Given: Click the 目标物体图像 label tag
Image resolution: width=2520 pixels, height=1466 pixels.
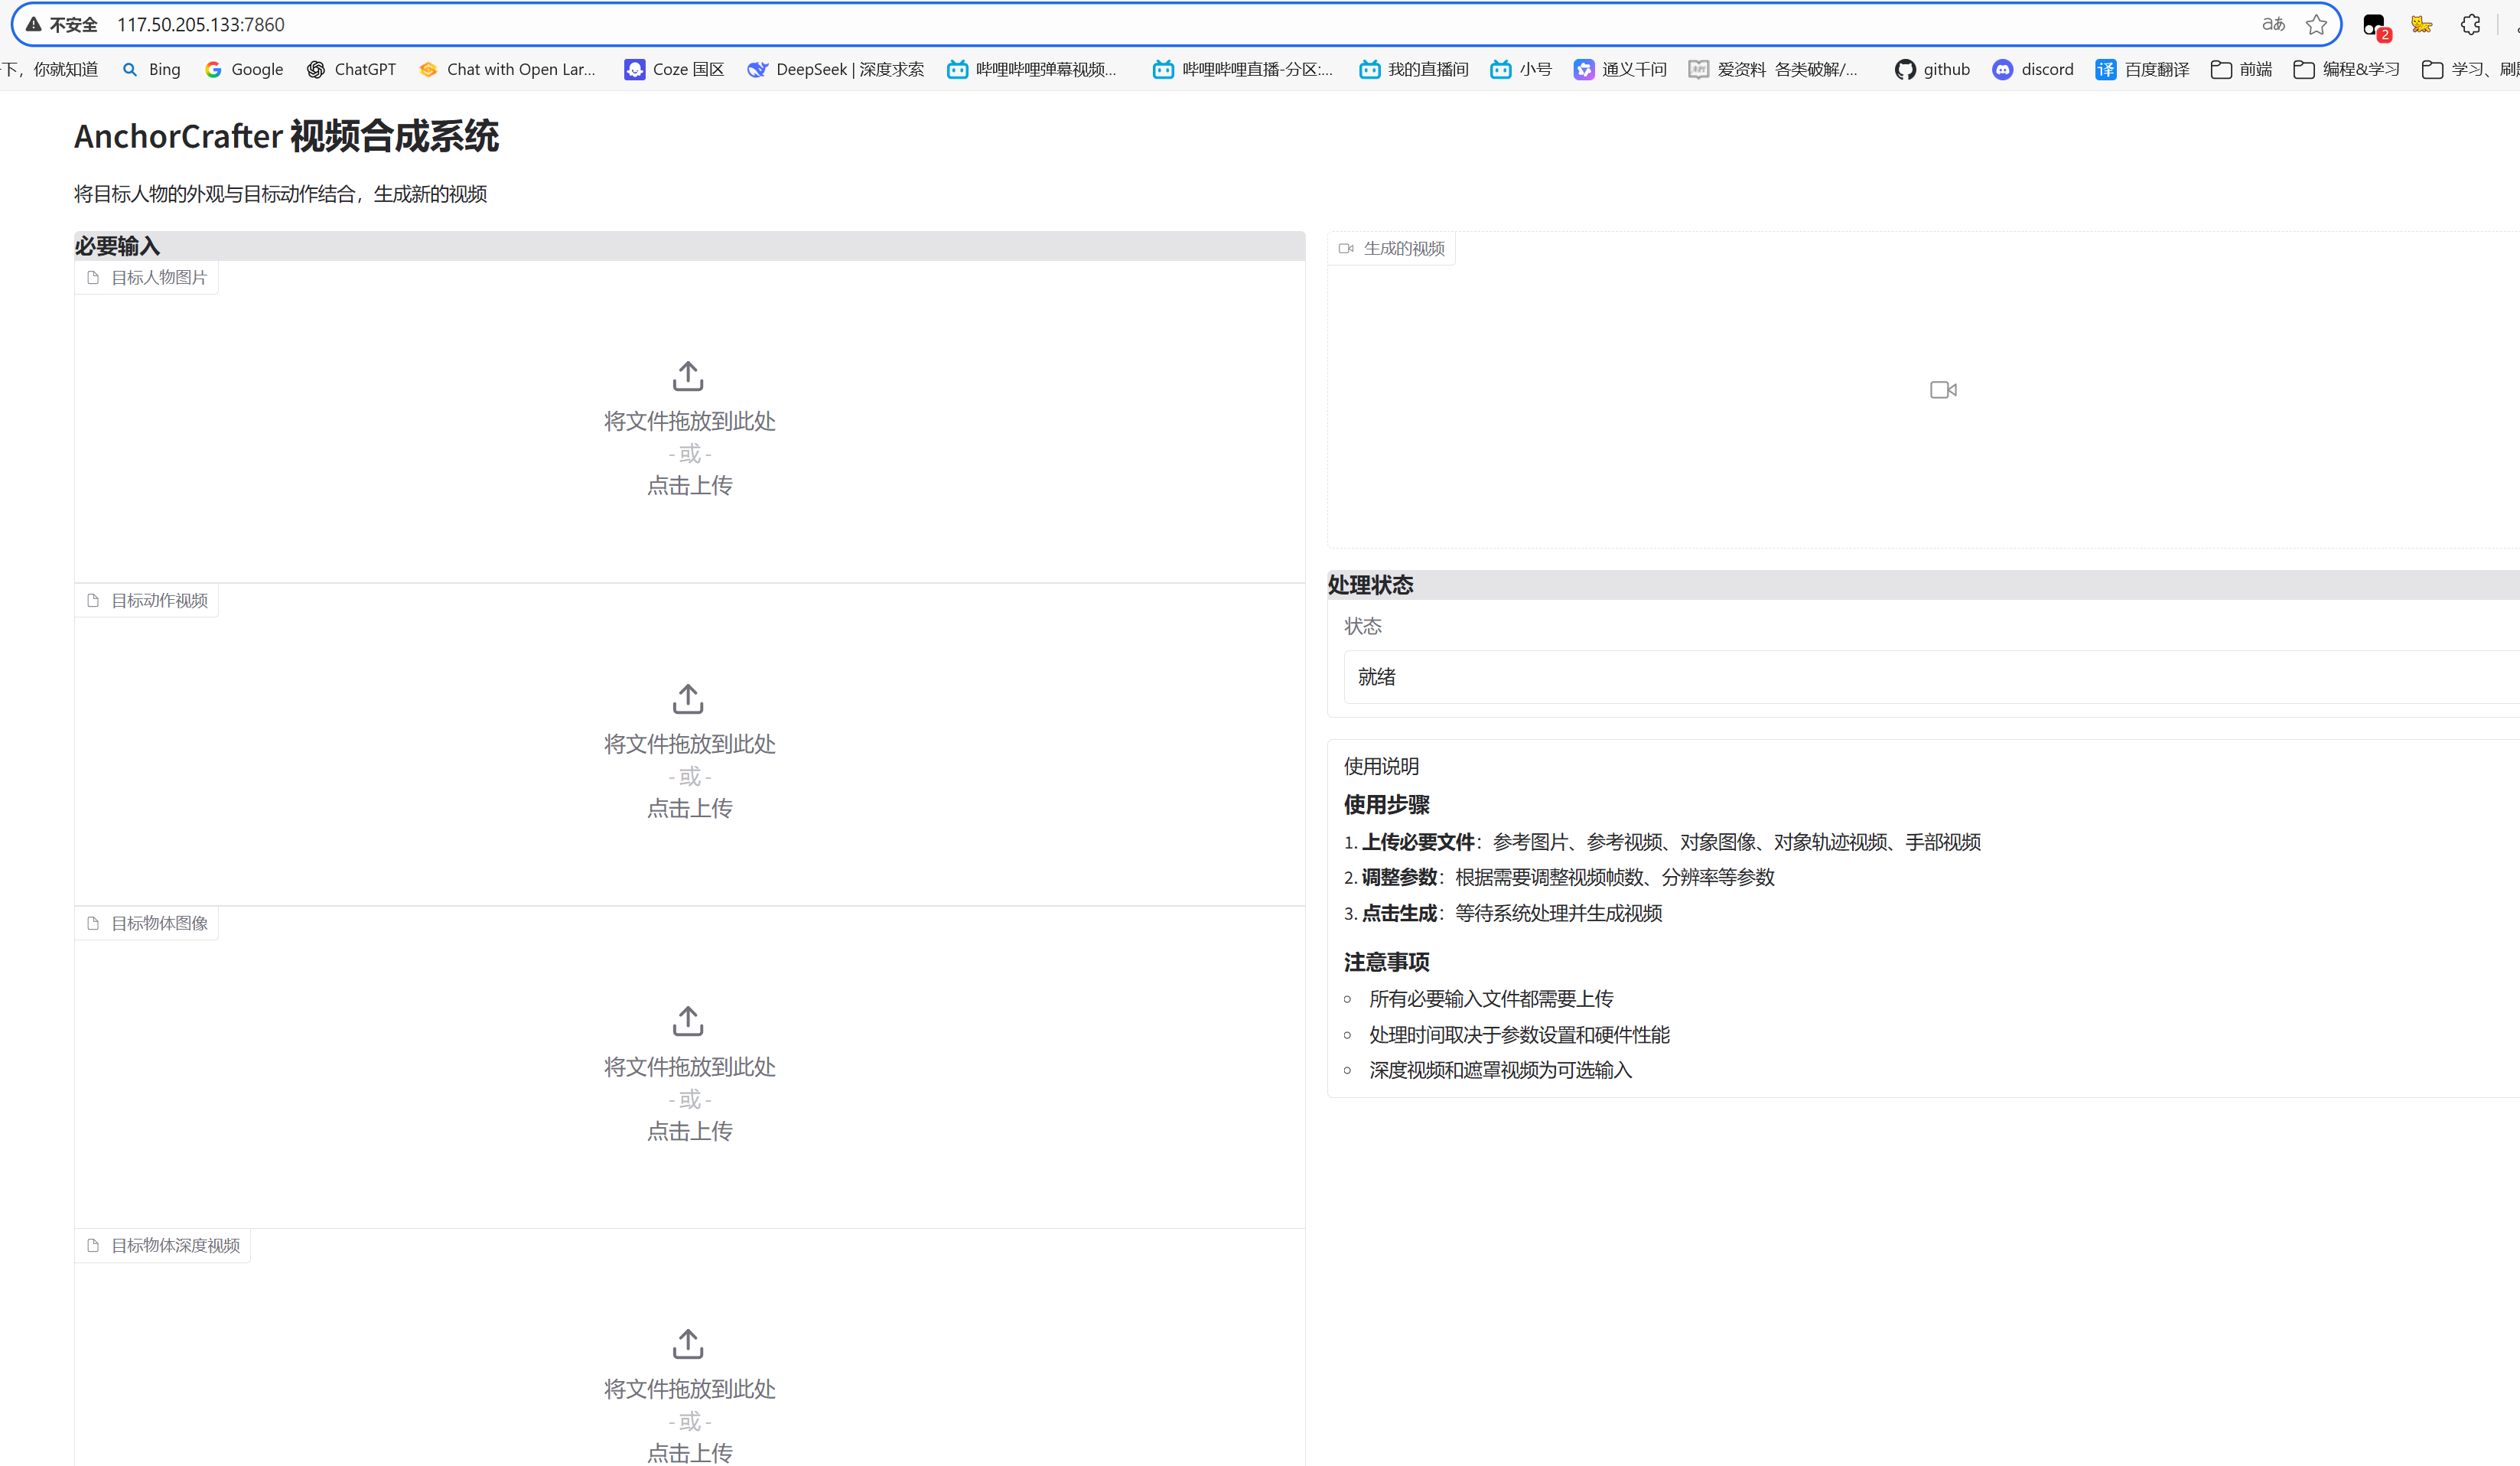Looking at the screenshot, I should coord(147,923).
